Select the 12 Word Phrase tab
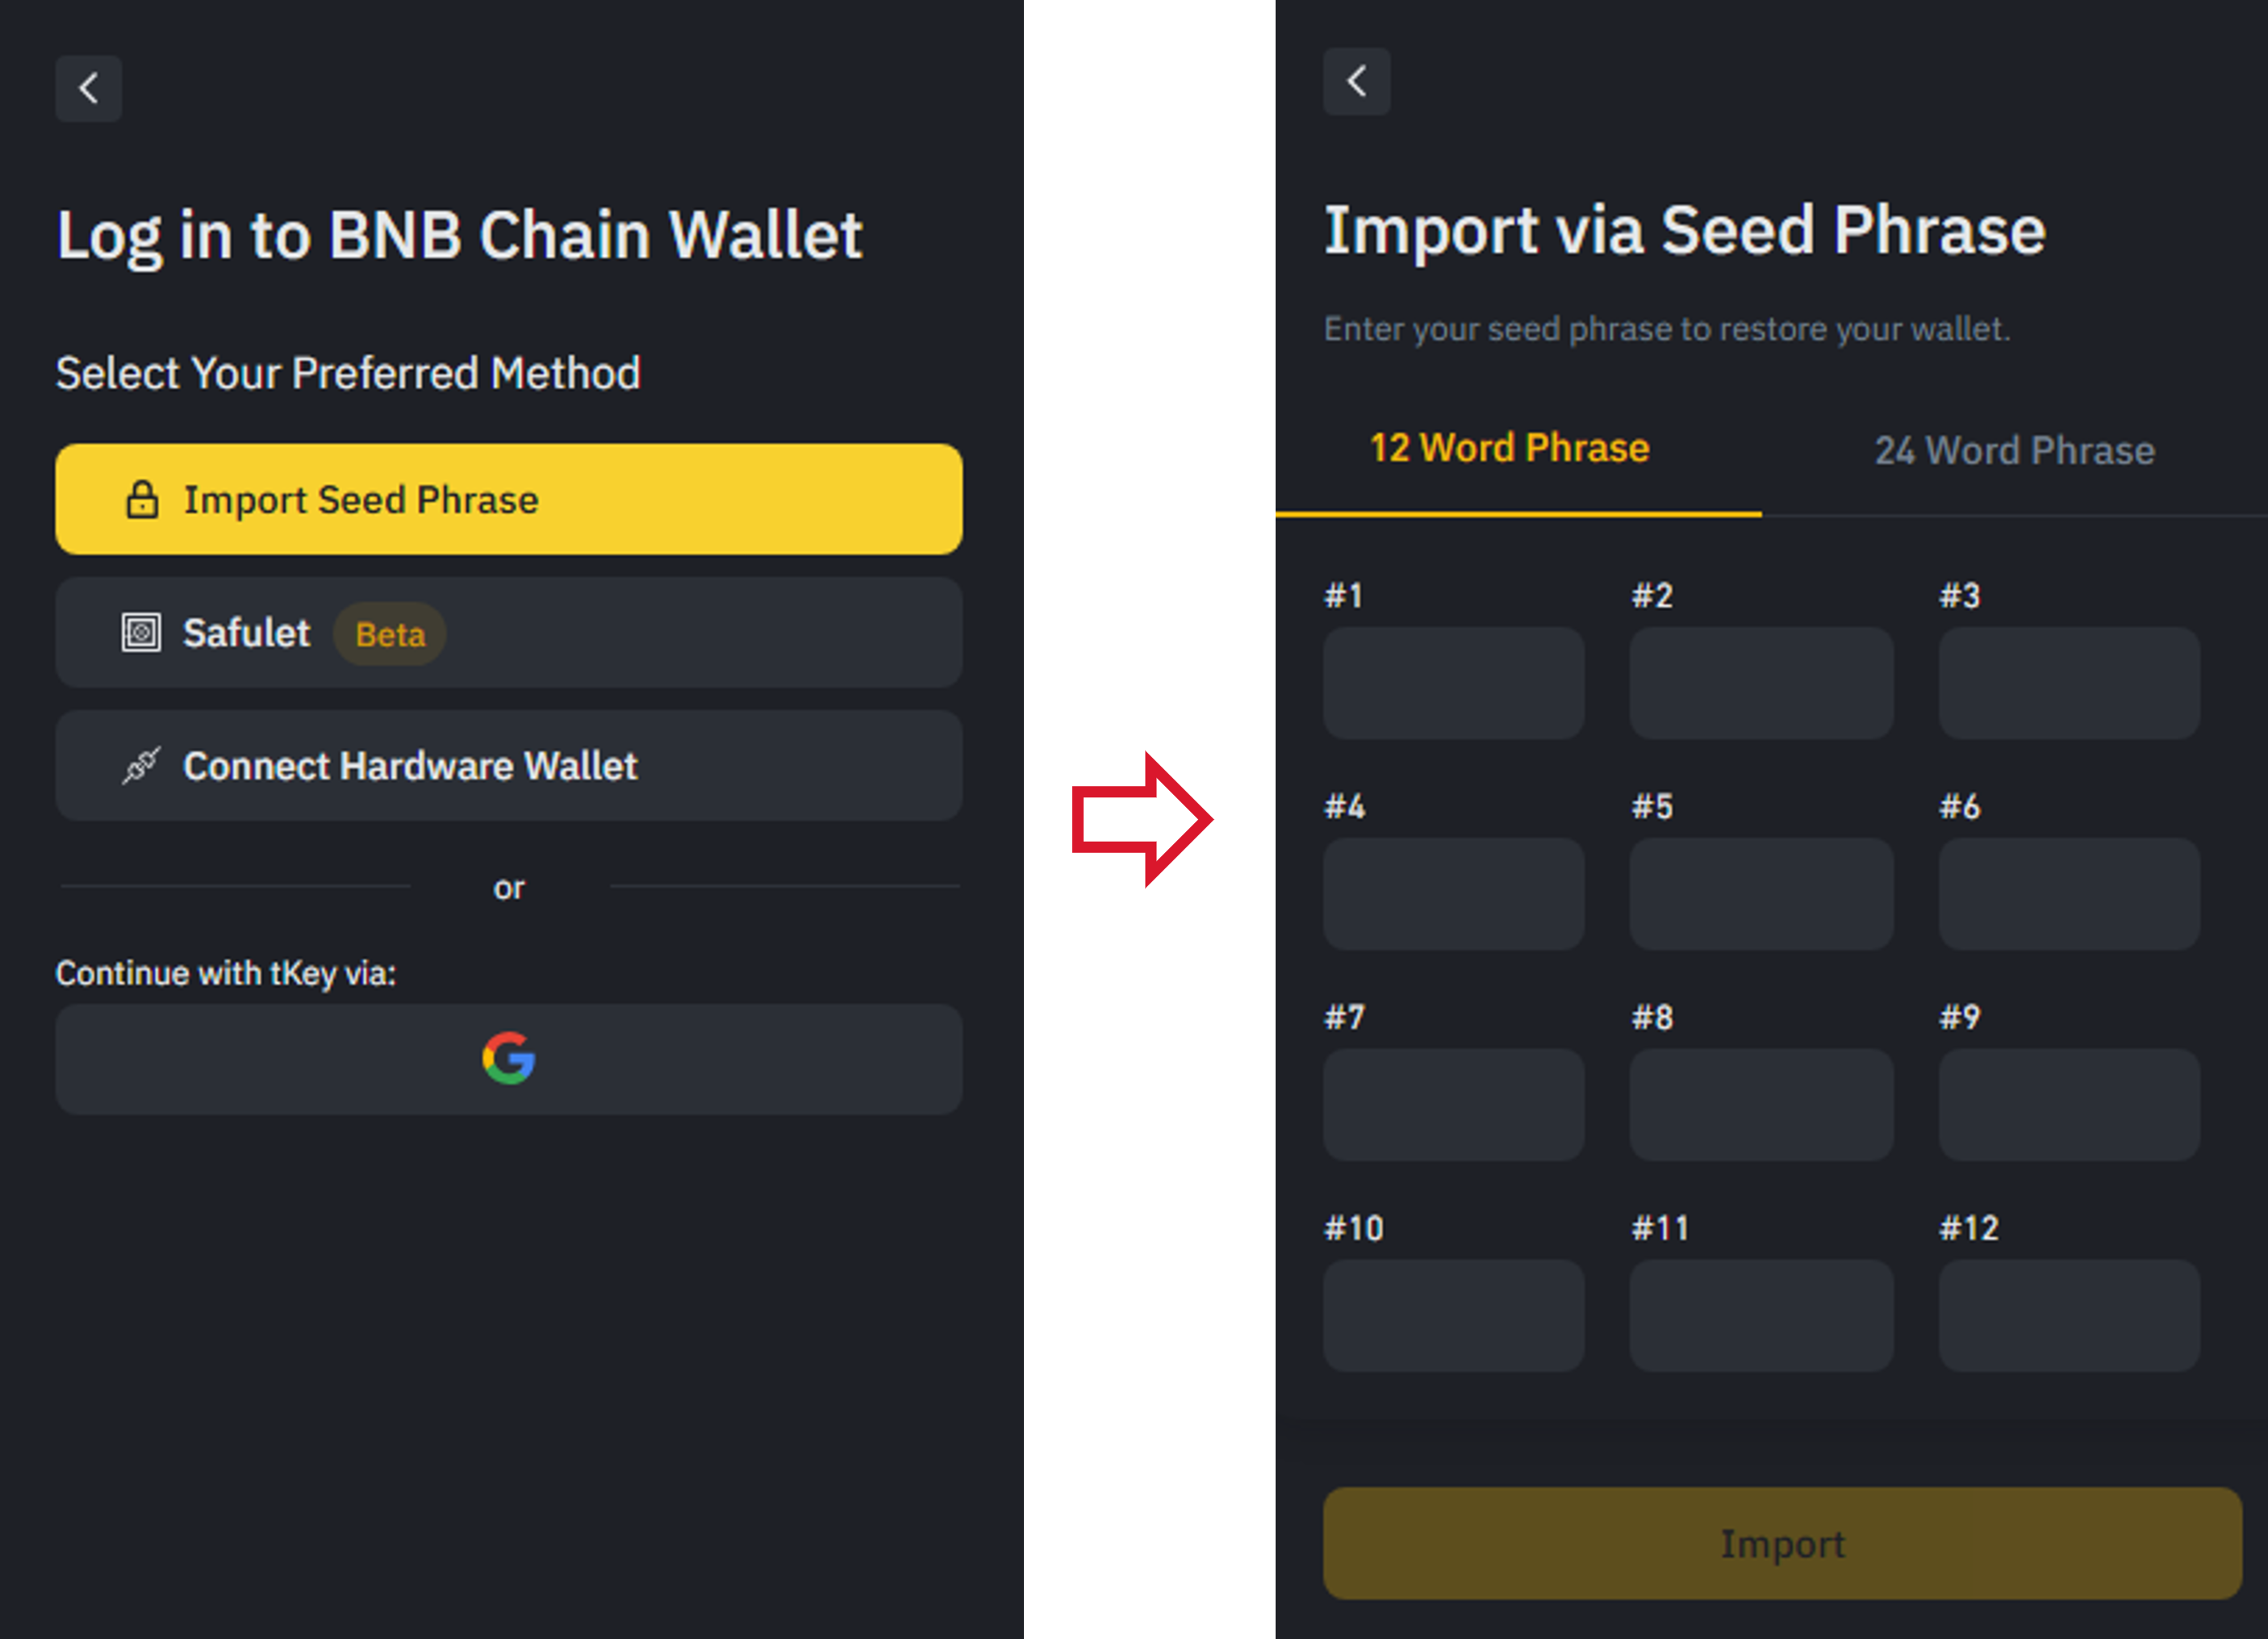Viewport: 2268px width, 1639px height. pyautogui.click(x=1510, y=448)
